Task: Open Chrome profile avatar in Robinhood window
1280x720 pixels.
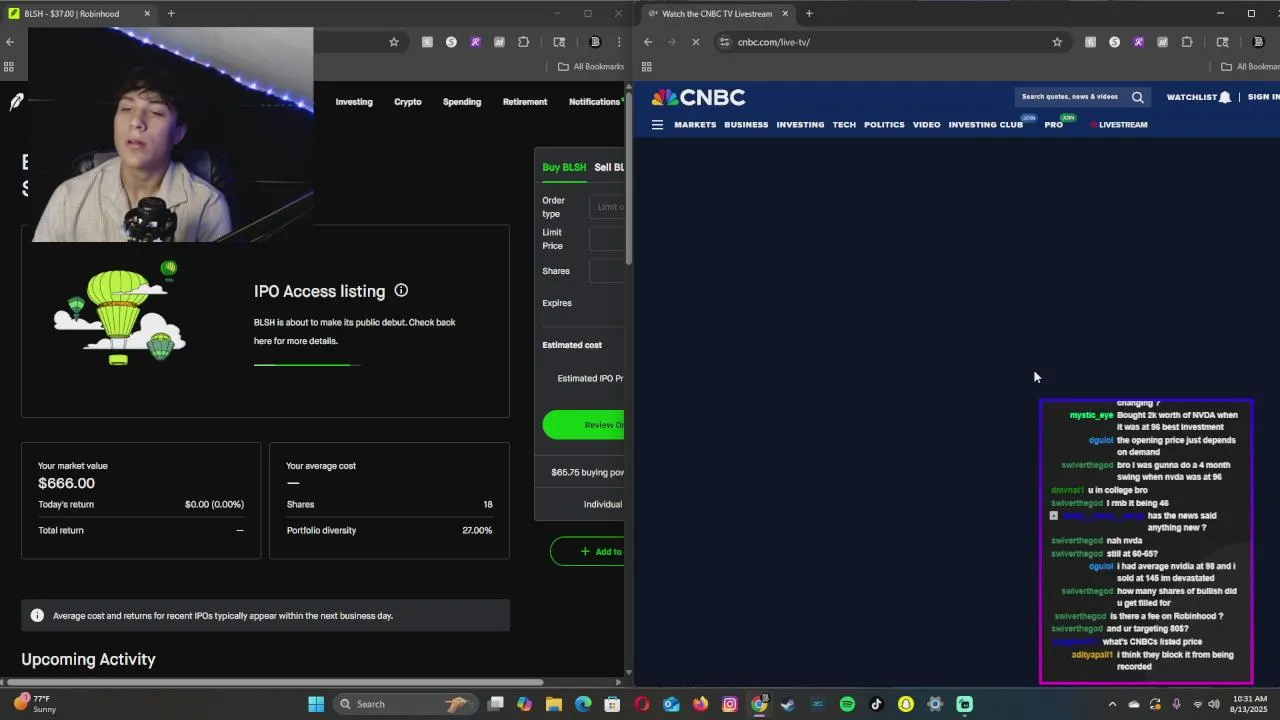Action: (595, 42)
